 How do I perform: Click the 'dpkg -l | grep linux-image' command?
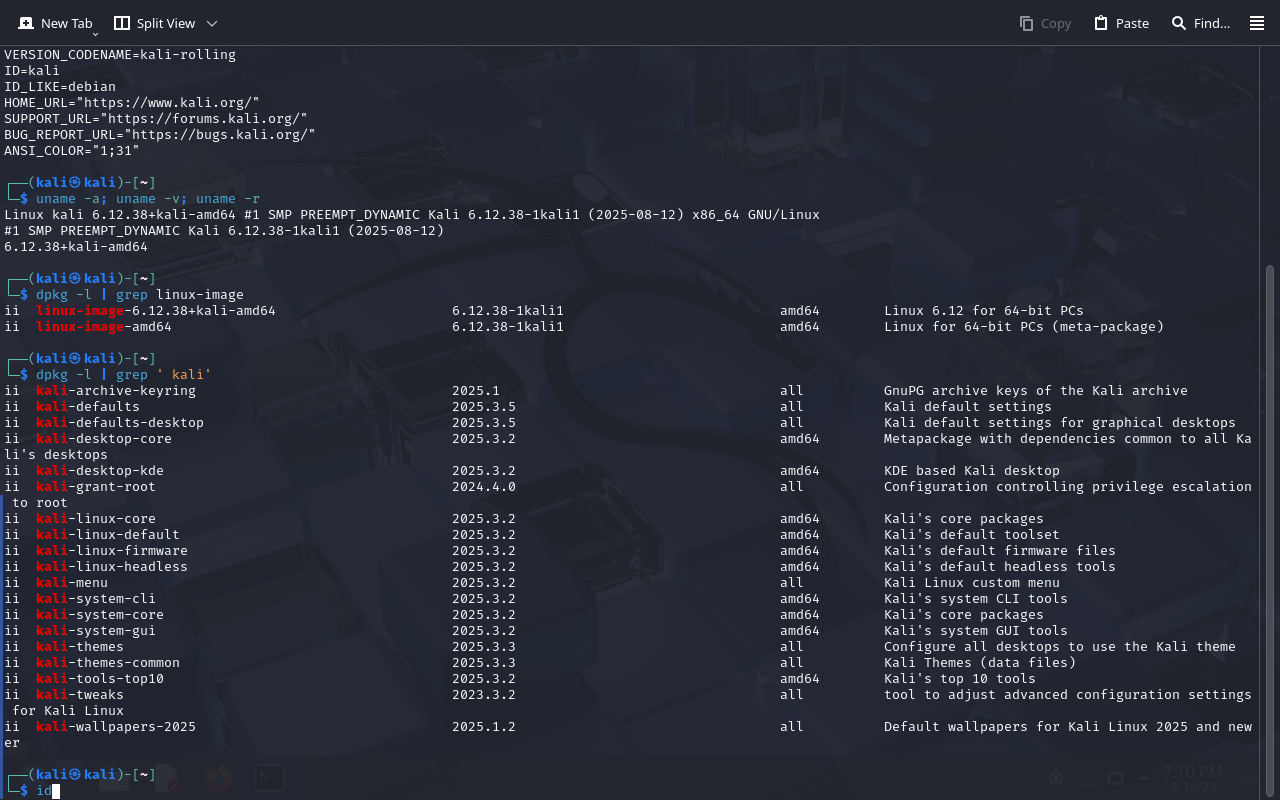tap(140, 295)
